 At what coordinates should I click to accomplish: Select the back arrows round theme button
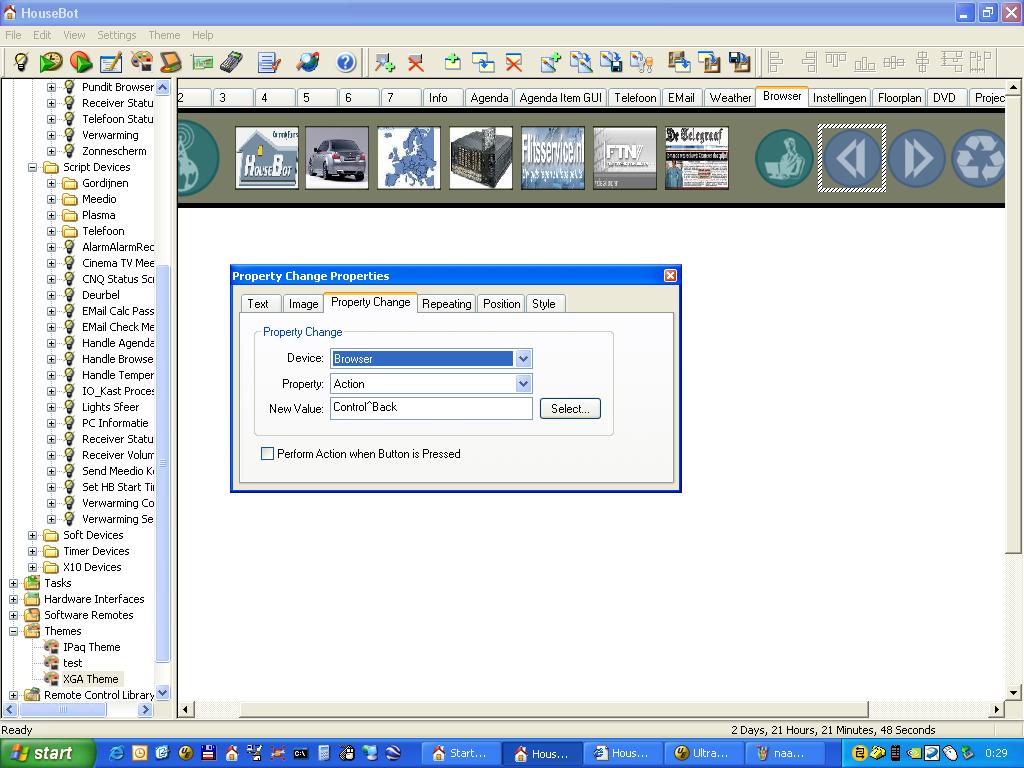click(x=852, y=158)
